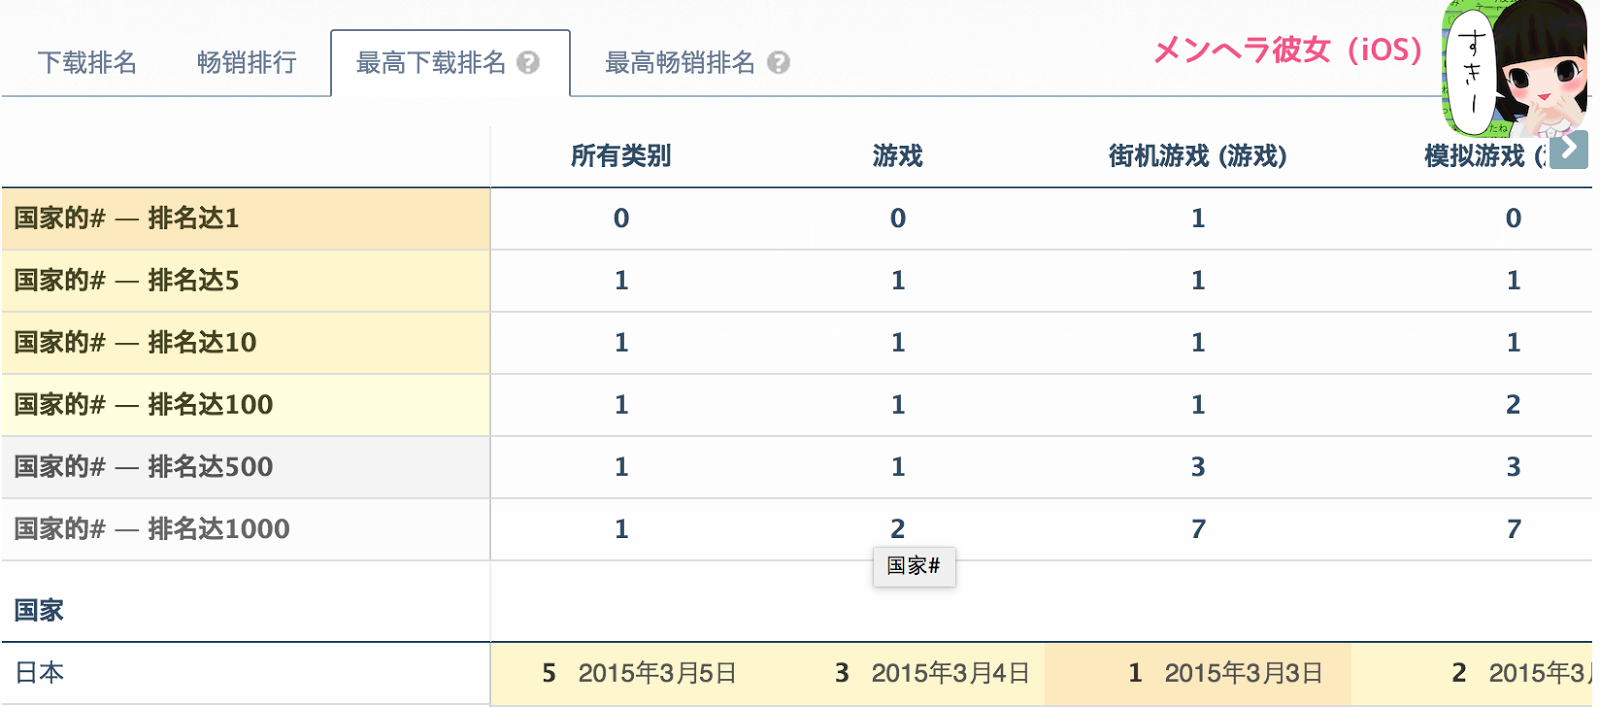1600x707 pixels.
Task: Click the right arrow to show more categories
Action: coord(1569,150)
